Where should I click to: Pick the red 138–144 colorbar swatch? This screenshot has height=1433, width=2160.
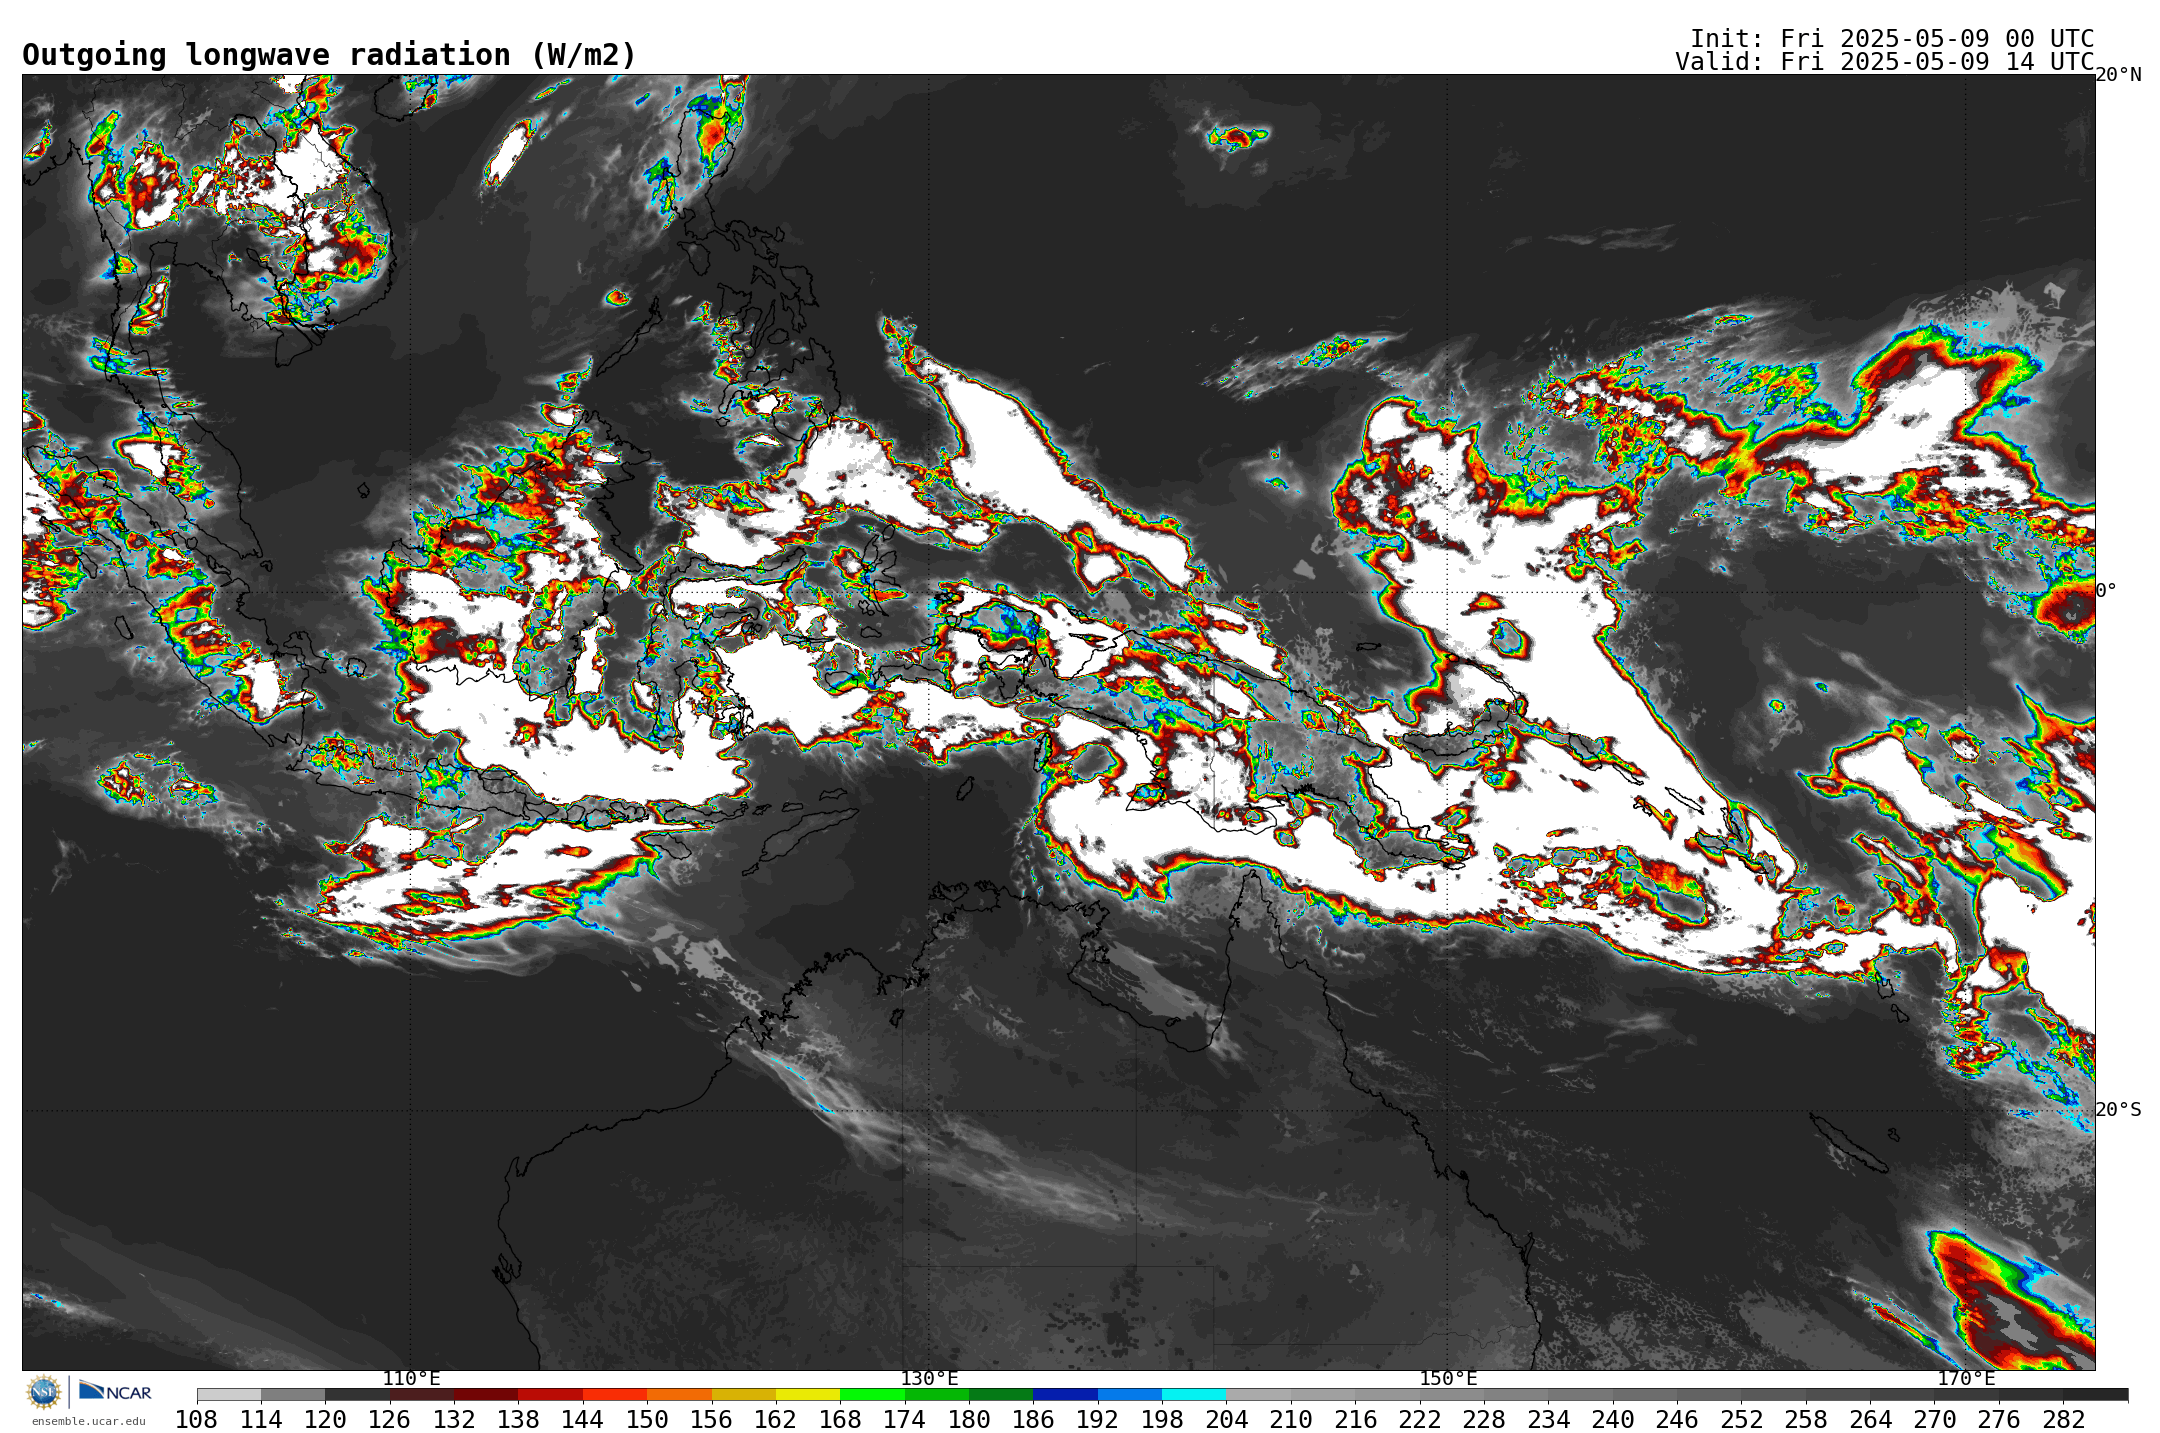pos(551,1394)
